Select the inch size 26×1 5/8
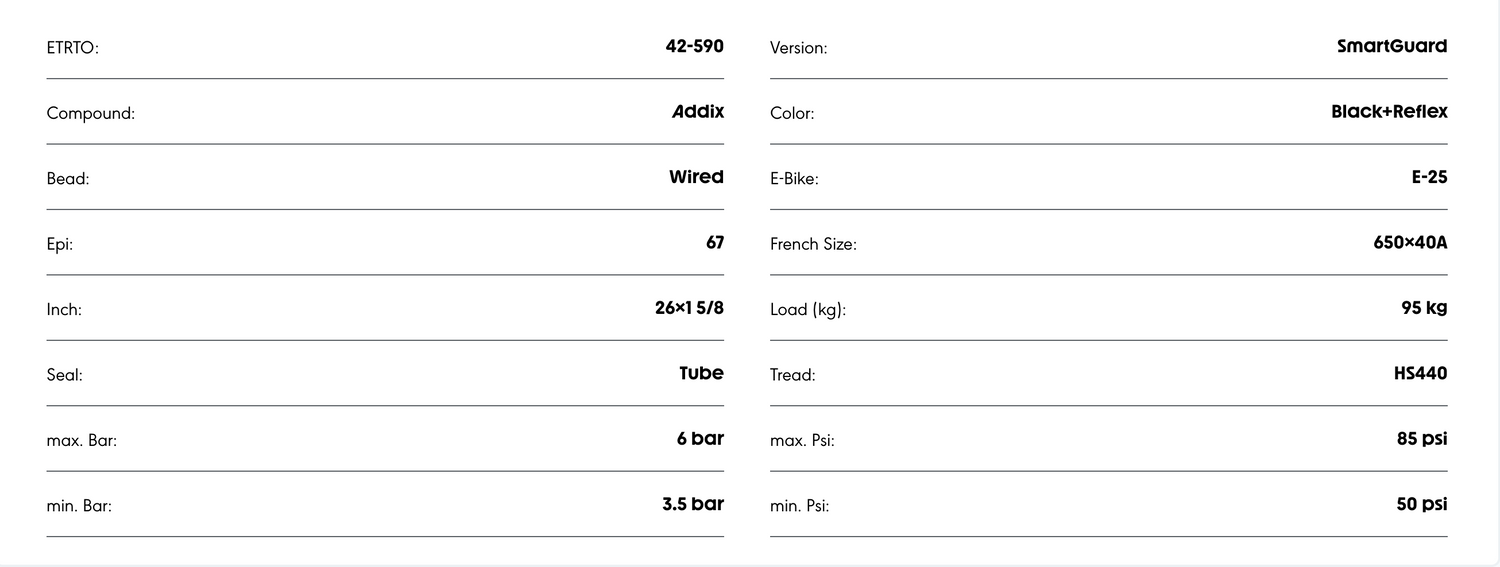This screenshot has width=1500, height=567. 689,308
